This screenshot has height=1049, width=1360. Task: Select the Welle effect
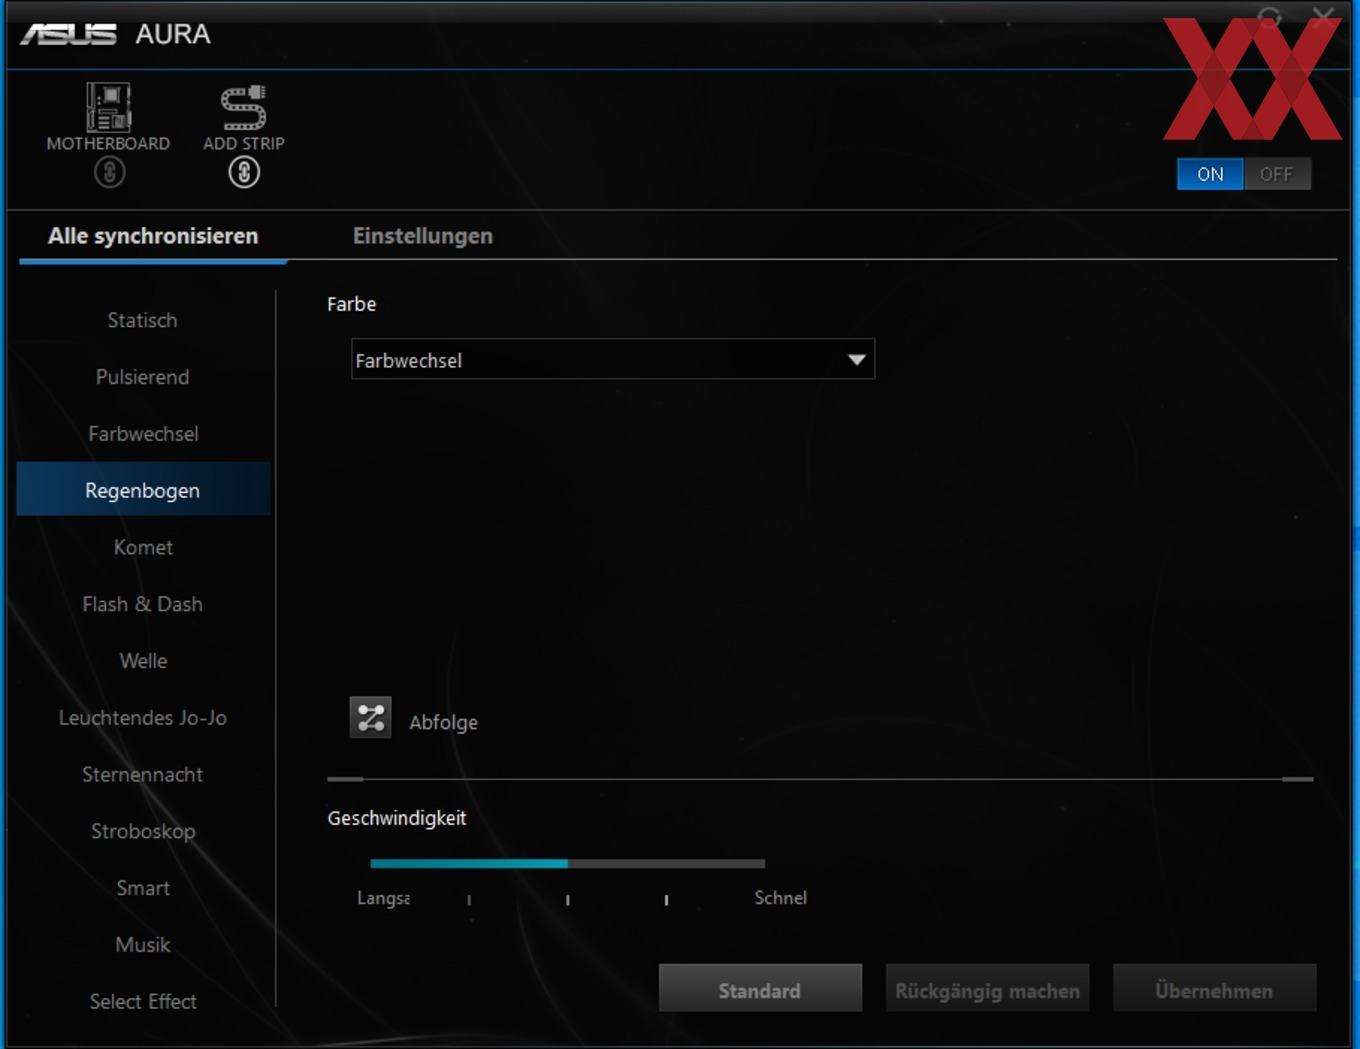click(x=142, y=661)
